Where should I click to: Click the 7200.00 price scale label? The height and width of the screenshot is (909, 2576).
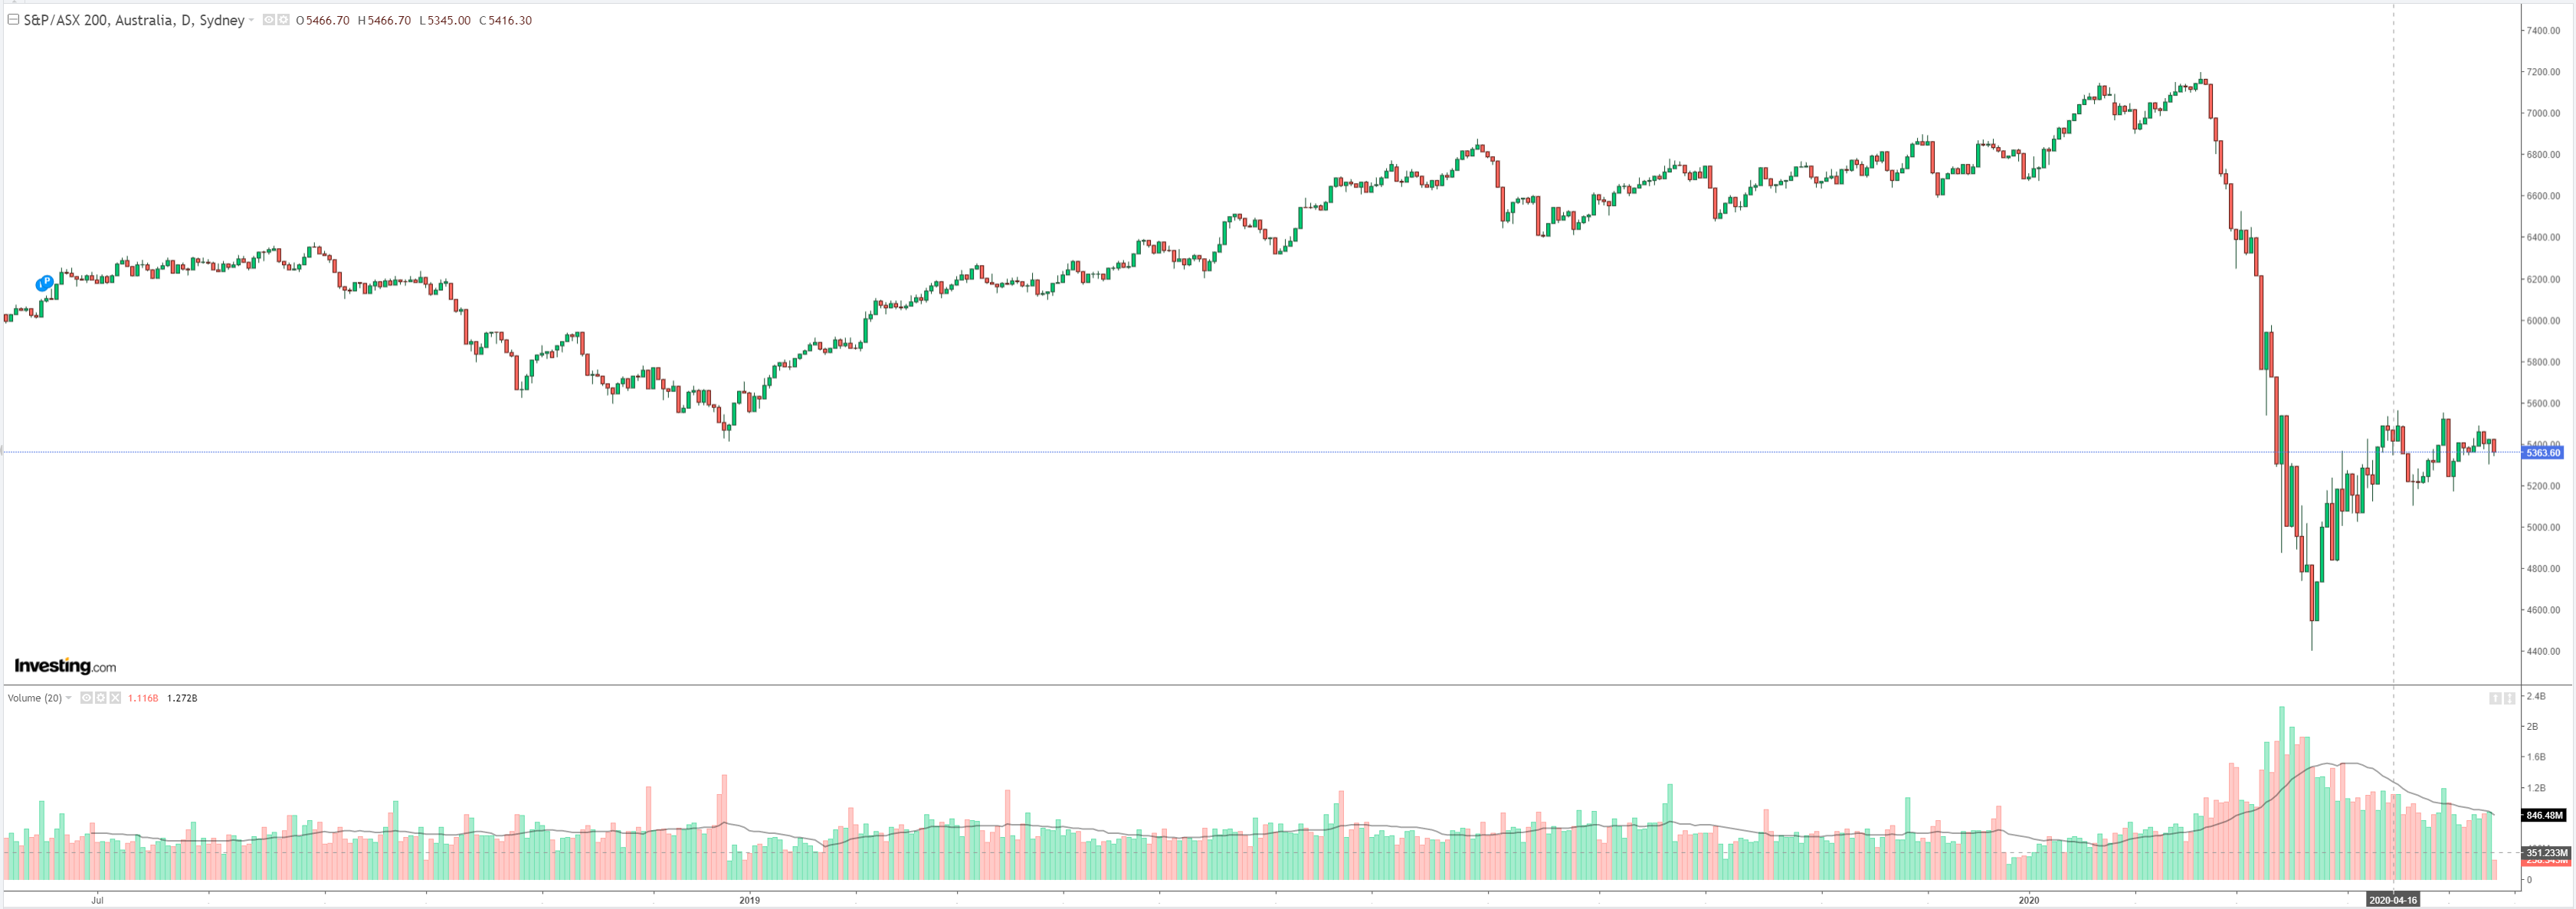2543,72
